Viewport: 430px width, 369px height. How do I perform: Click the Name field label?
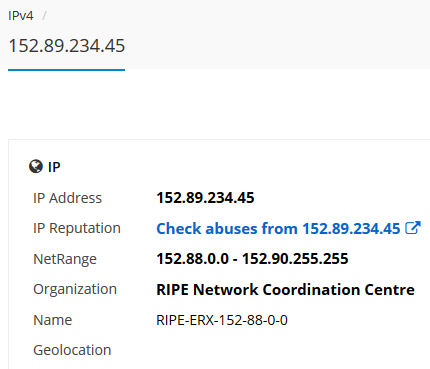52,320
